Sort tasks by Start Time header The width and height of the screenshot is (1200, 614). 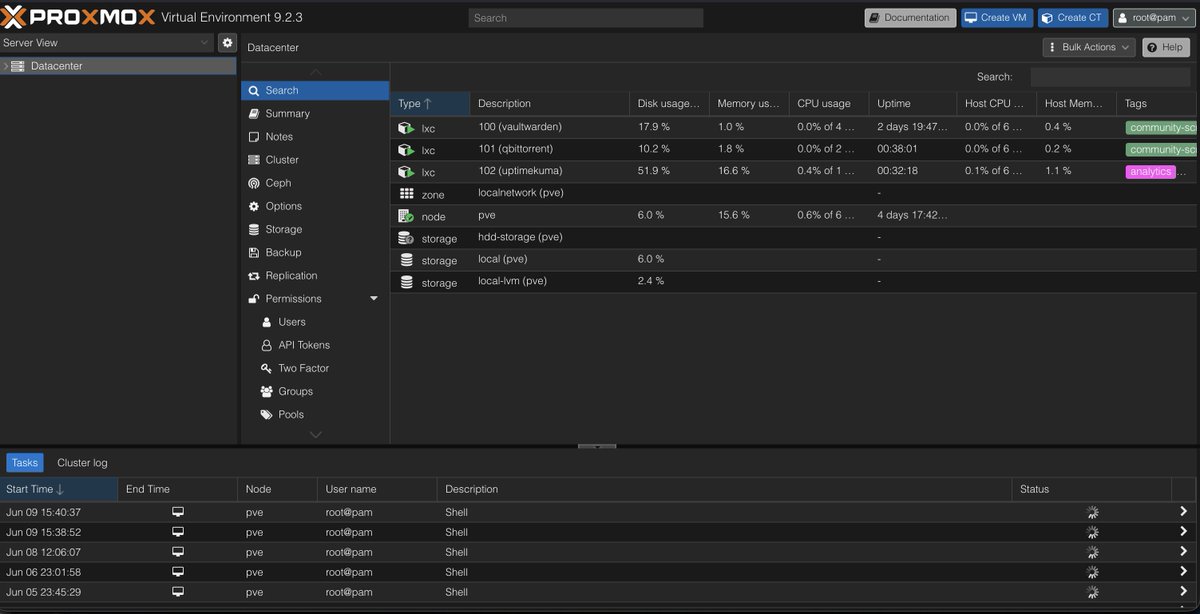[x=59, y=489]
